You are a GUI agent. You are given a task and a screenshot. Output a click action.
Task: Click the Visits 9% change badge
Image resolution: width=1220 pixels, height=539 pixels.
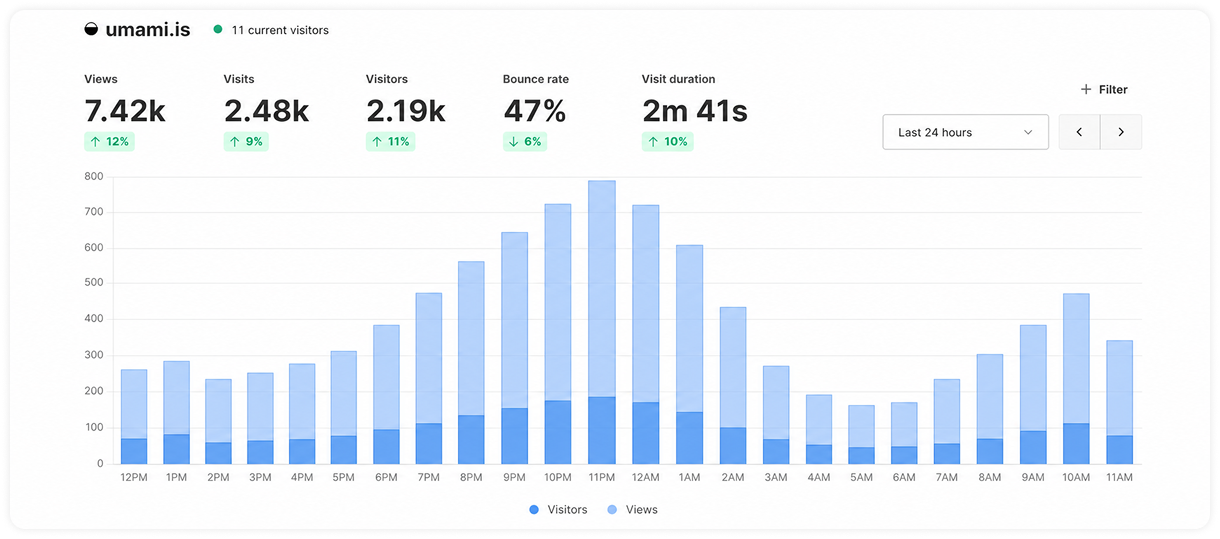click(246, 142)
